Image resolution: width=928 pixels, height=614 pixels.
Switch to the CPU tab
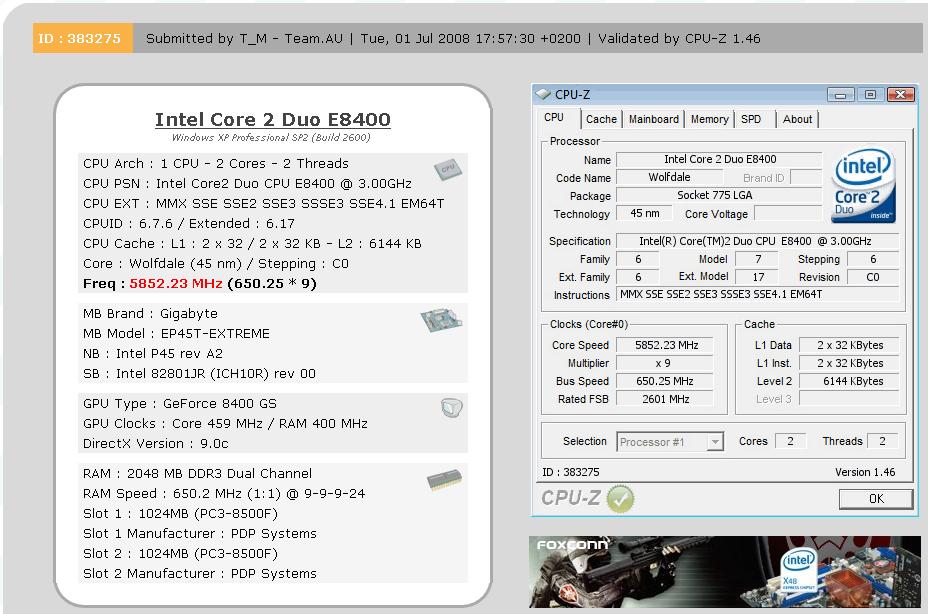(554, 118)
